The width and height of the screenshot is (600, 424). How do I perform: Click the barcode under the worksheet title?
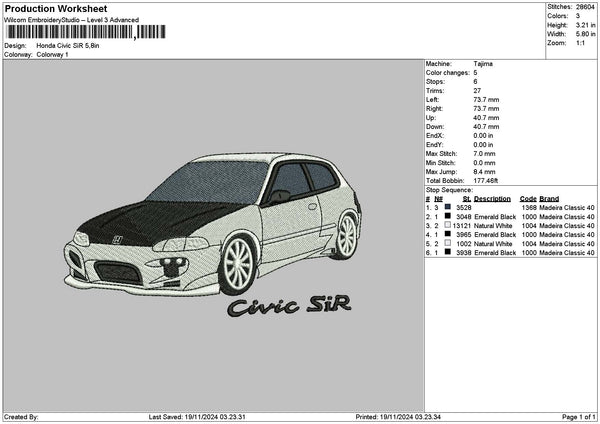86,32
